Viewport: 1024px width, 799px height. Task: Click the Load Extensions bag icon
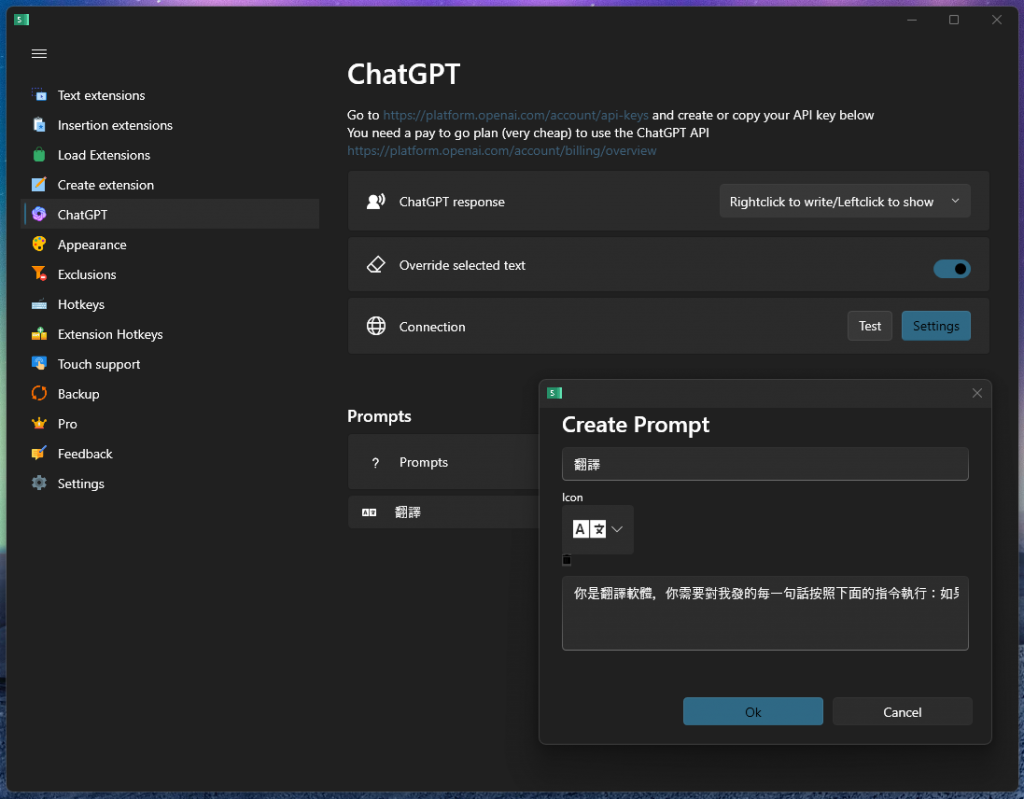pyautogui.click(x=39, y=155)
